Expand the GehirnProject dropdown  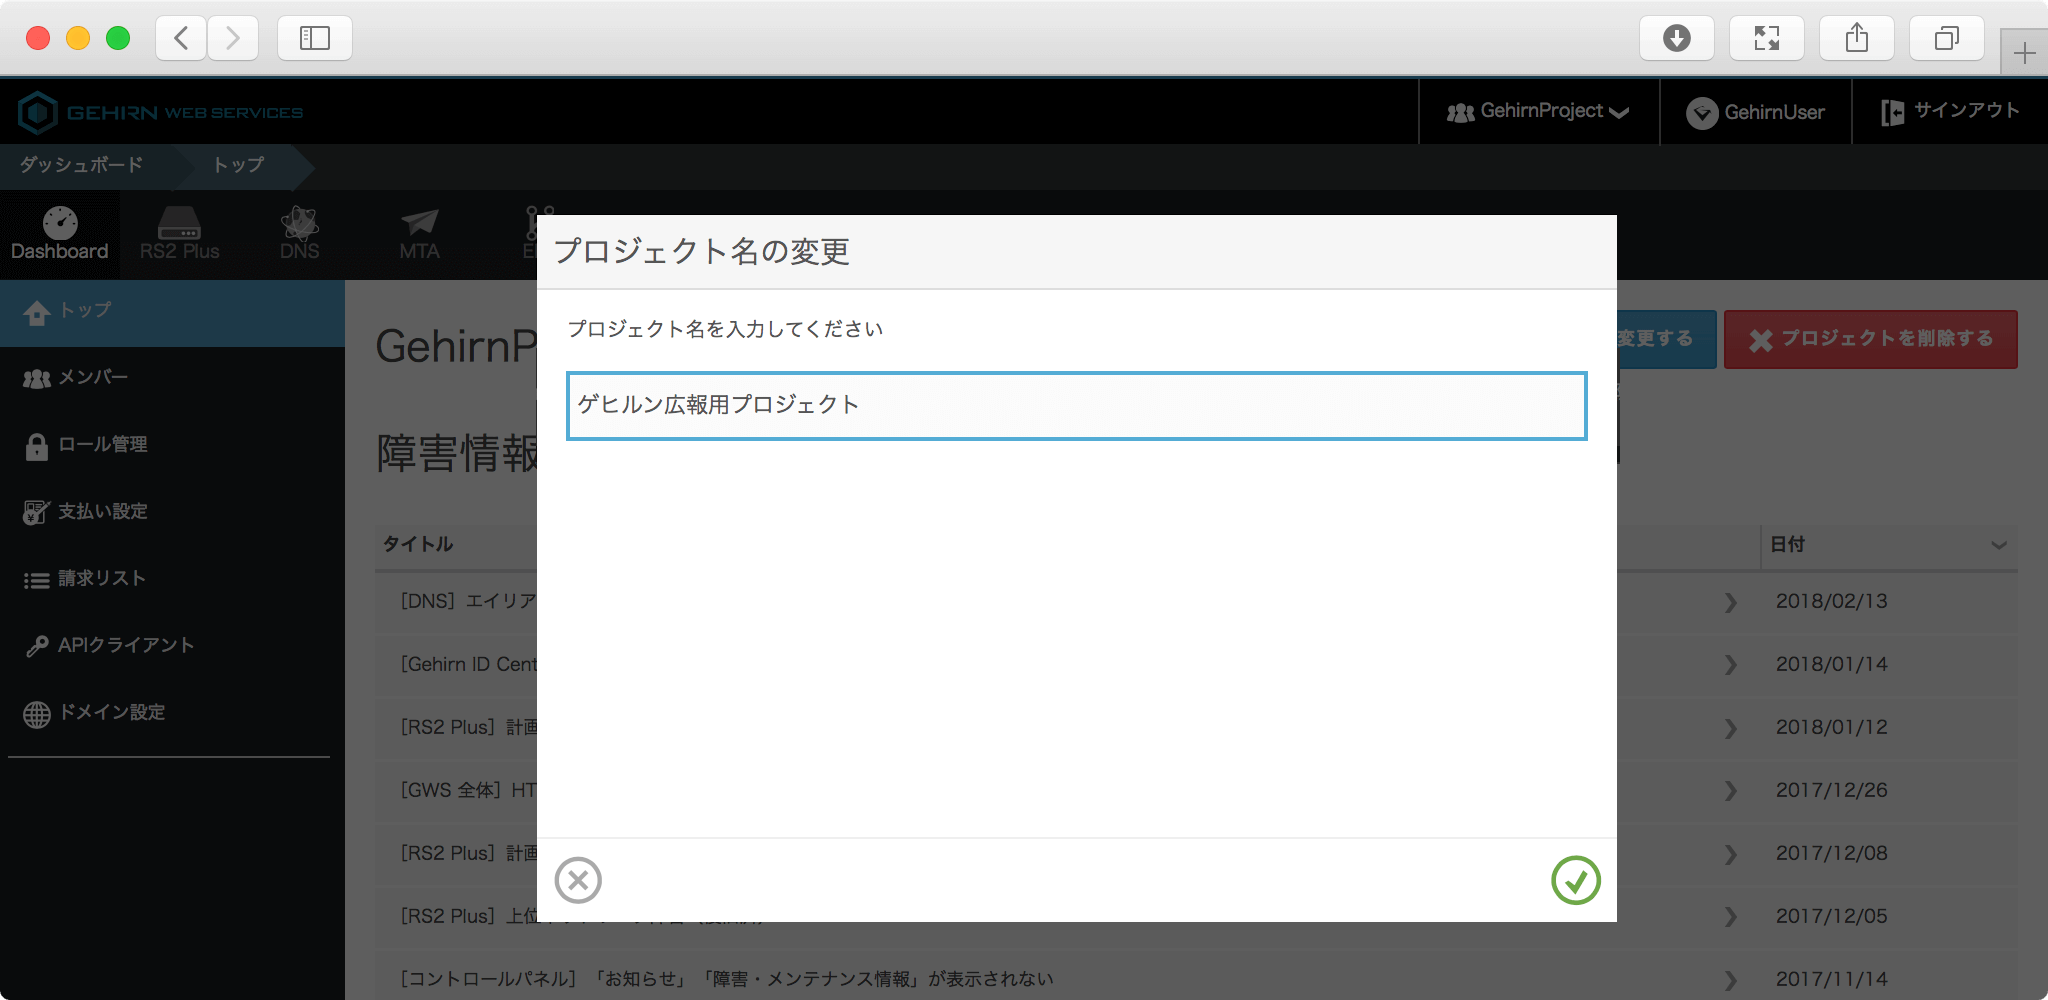[x=1538, y=112]
